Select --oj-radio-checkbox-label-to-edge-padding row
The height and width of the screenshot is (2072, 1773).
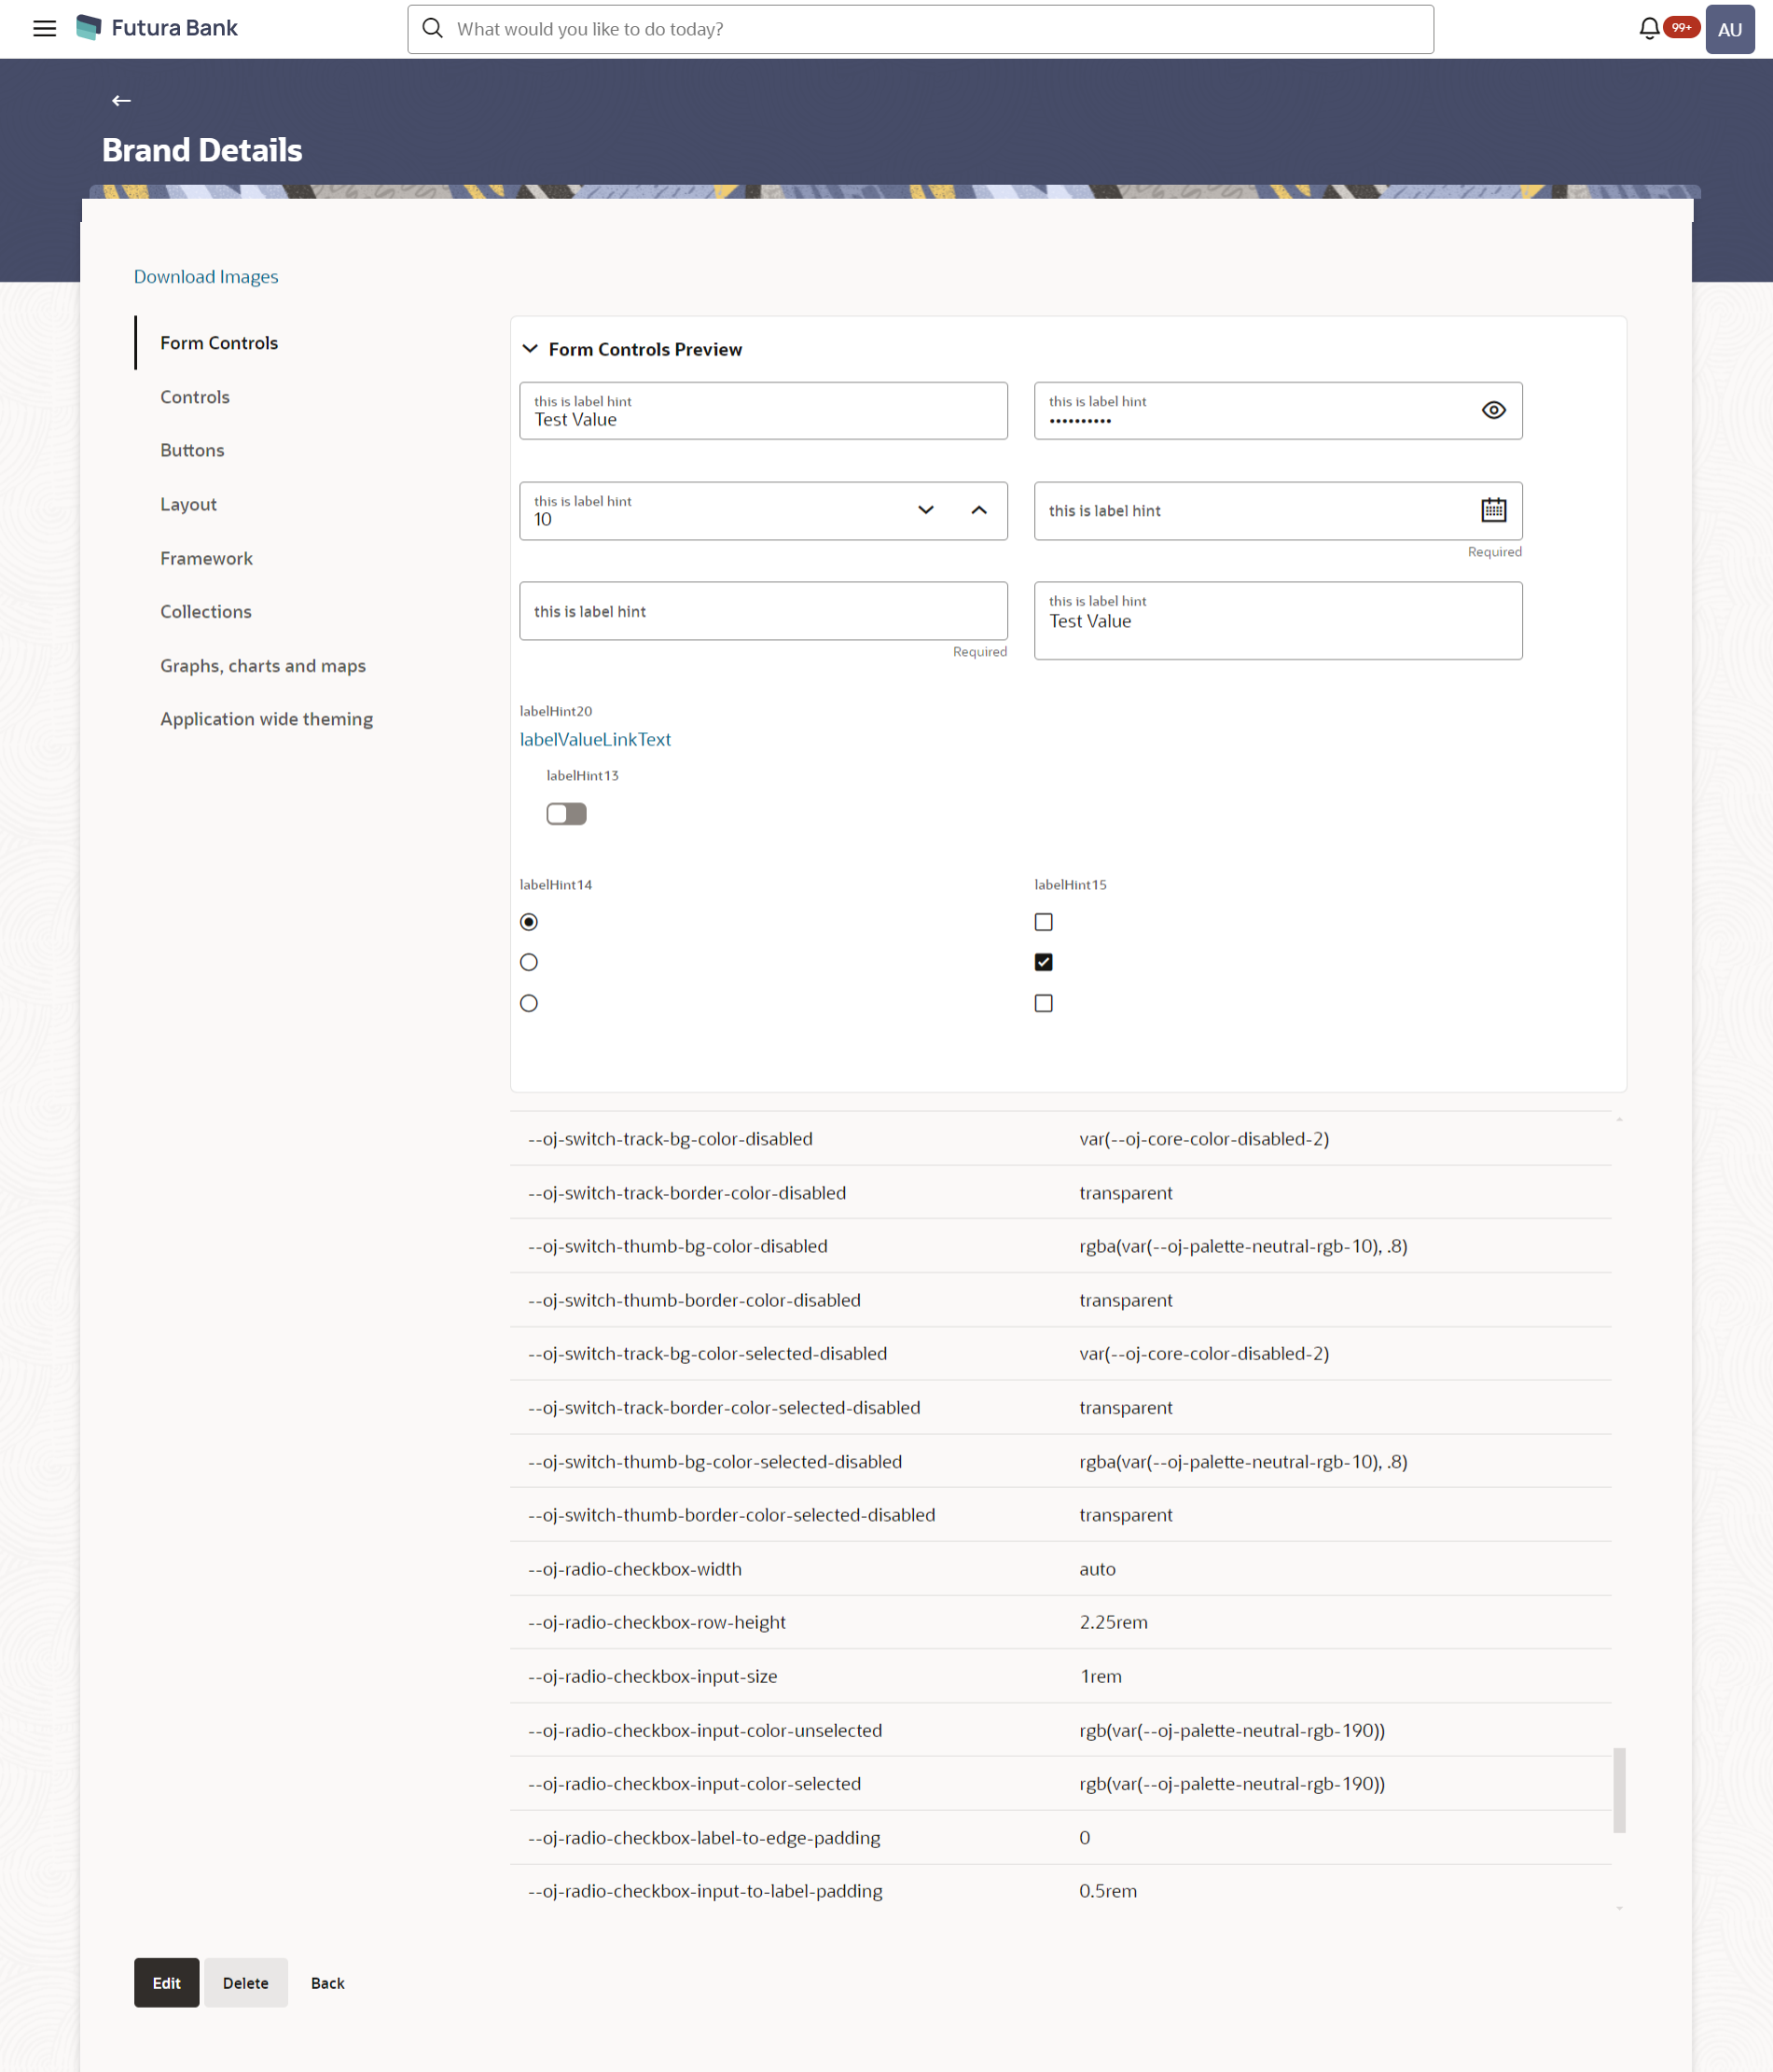point(1060,1837)
